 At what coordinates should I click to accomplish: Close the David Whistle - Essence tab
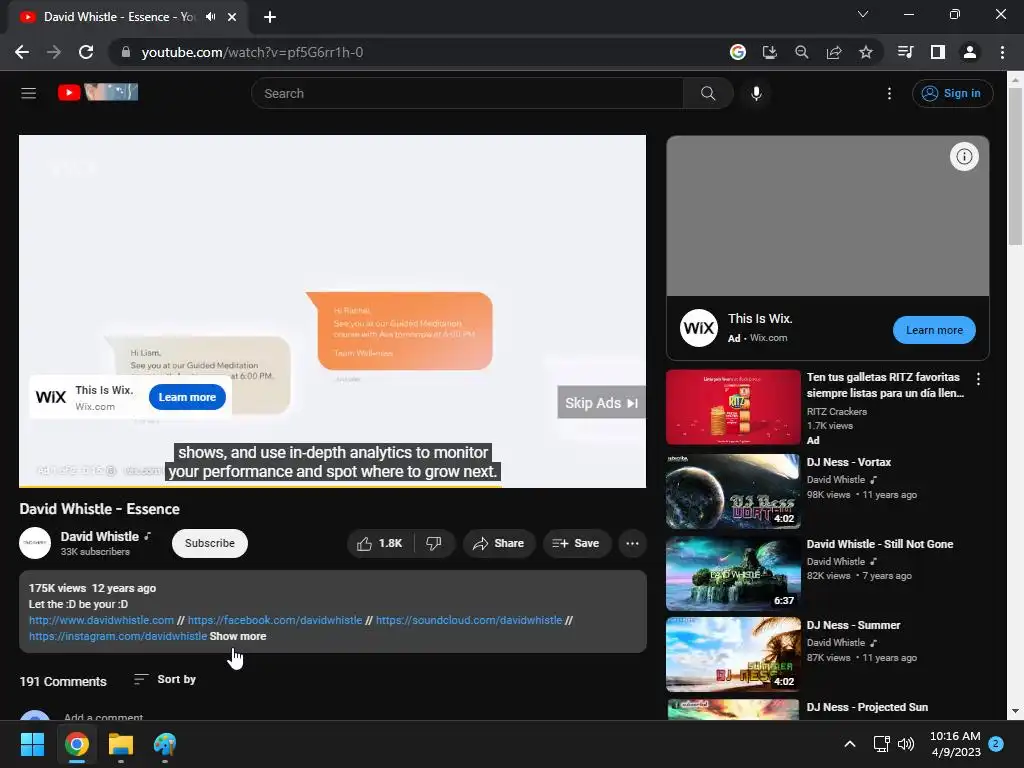point(232,17)
